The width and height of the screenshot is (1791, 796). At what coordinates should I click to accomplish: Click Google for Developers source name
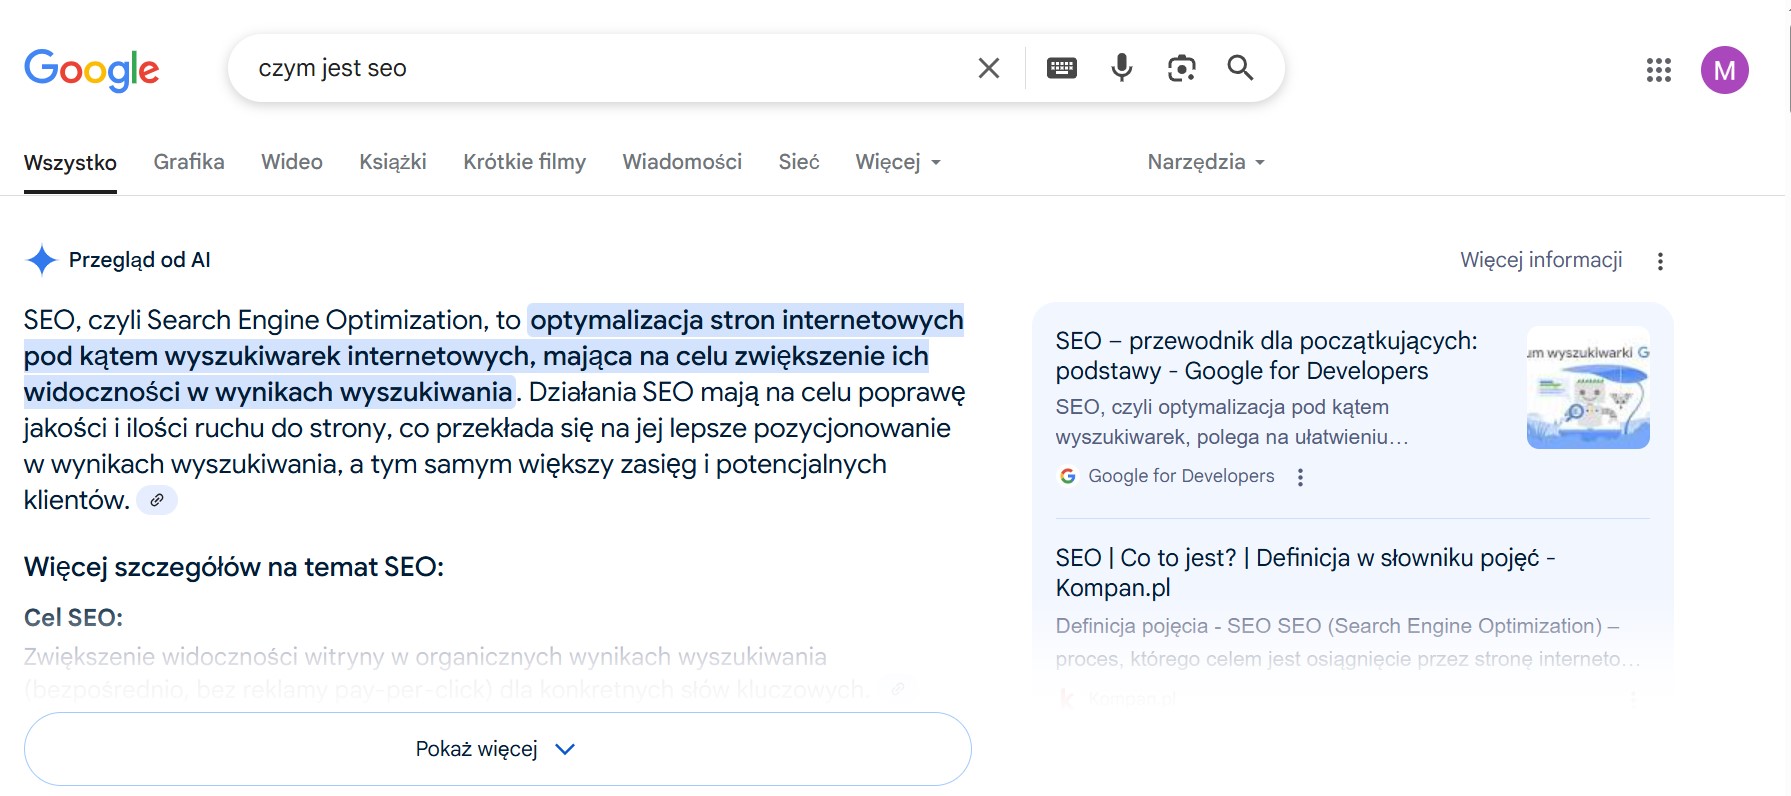pos(1181,476)
